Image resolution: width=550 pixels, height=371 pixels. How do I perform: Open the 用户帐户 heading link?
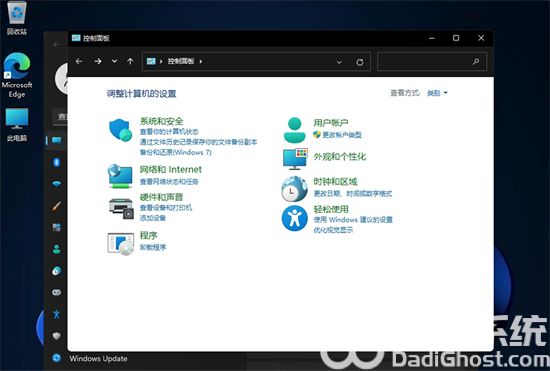pyautogui.click(x=331, y=123)
